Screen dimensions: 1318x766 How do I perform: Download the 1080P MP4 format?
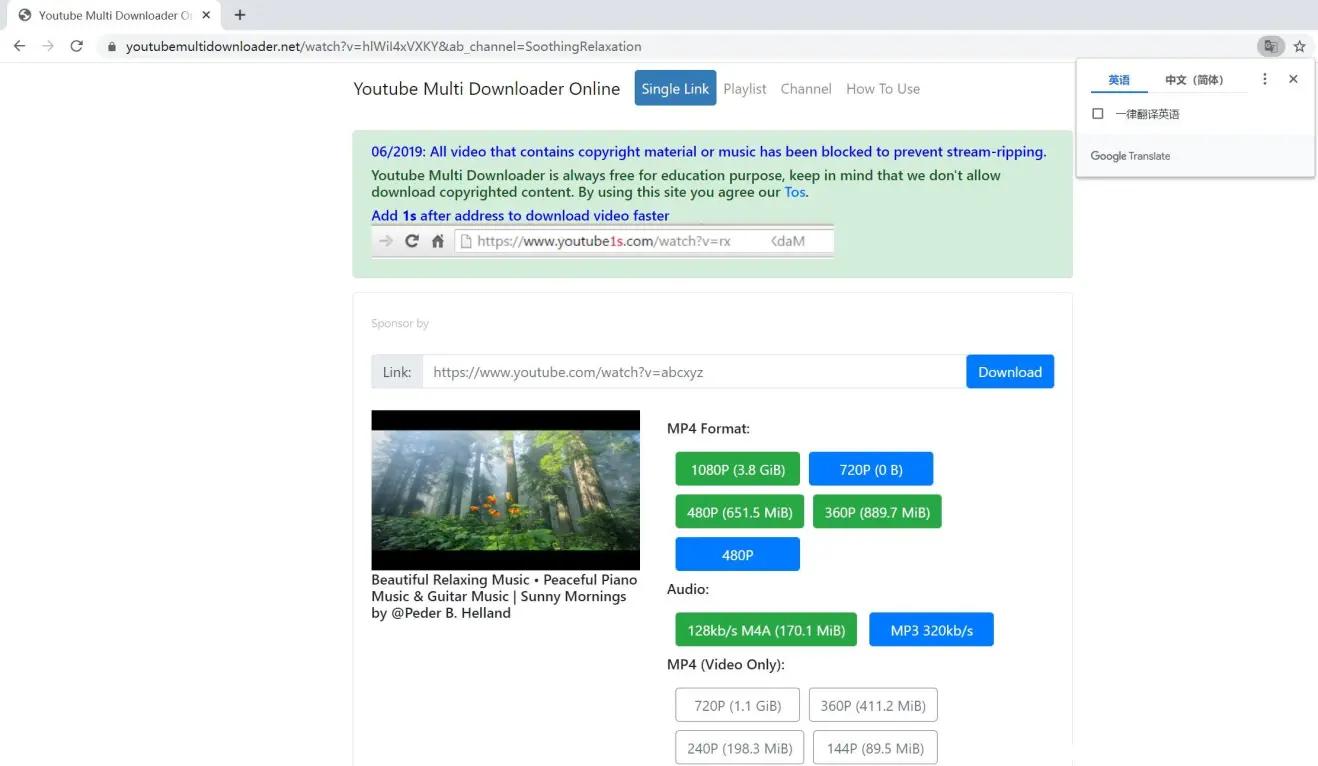click(x=737, y=468)
